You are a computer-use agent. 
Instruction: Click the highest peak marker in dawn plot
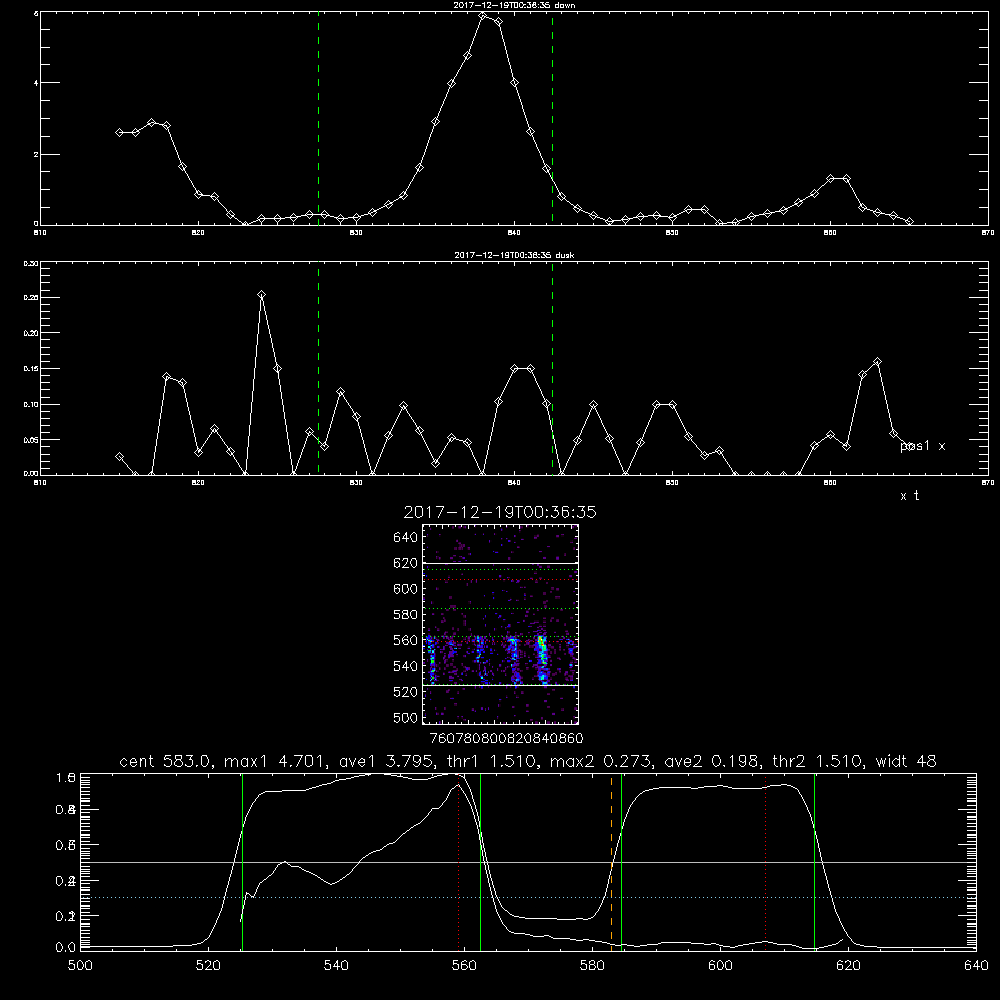pyautogui.click(x=483, y=16)
